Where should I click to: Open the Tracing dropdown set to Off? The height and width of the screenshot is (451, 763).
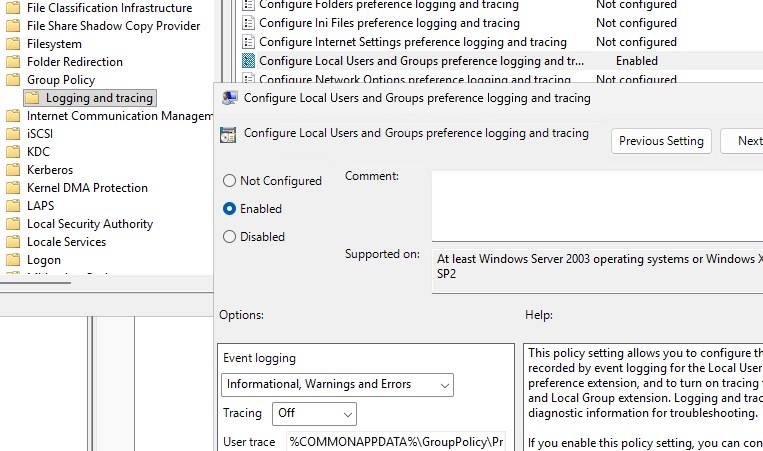tap(313, 413)
